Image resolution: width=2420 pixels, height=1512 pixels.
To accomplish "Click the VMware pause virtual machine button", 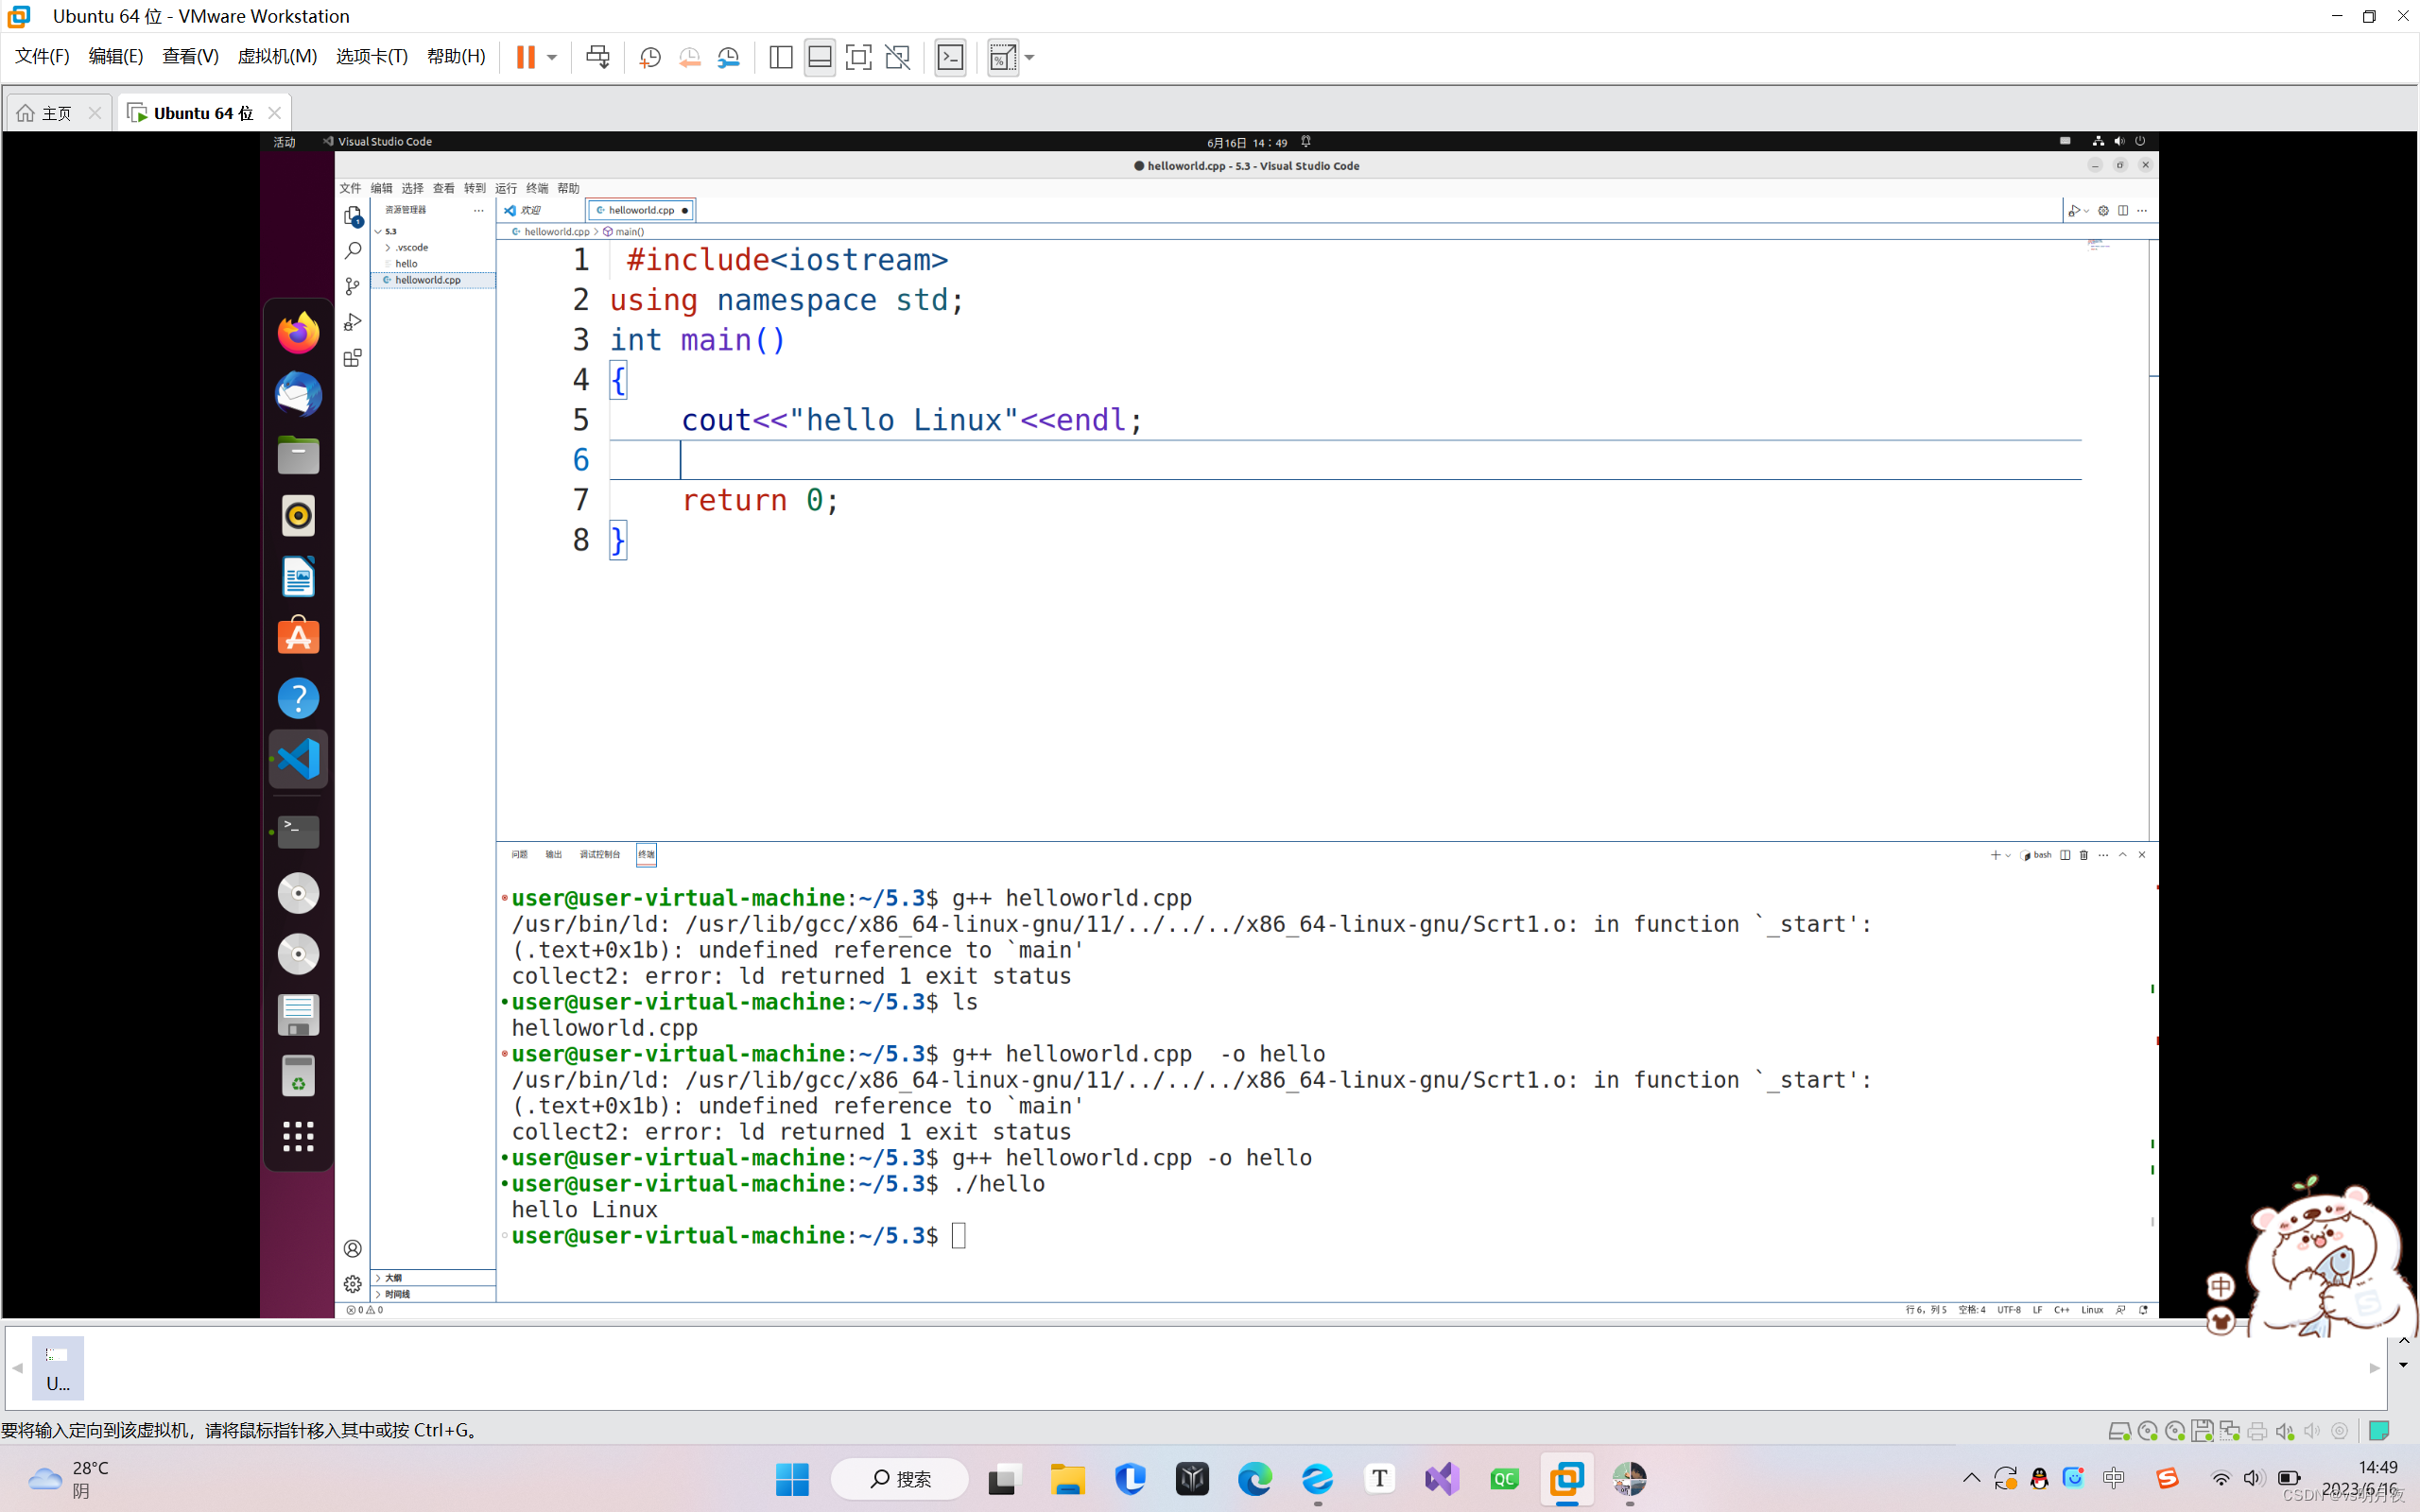I will pyautogui.click(x=525, y=57).
